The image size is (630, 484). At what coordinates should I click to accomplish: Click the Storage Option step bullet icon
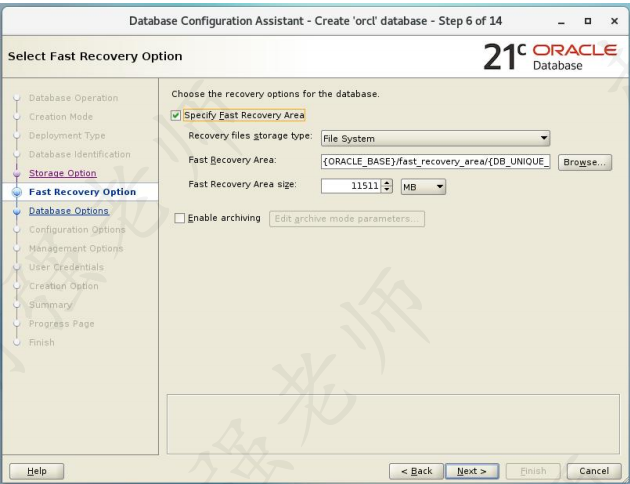coord(17,174)
